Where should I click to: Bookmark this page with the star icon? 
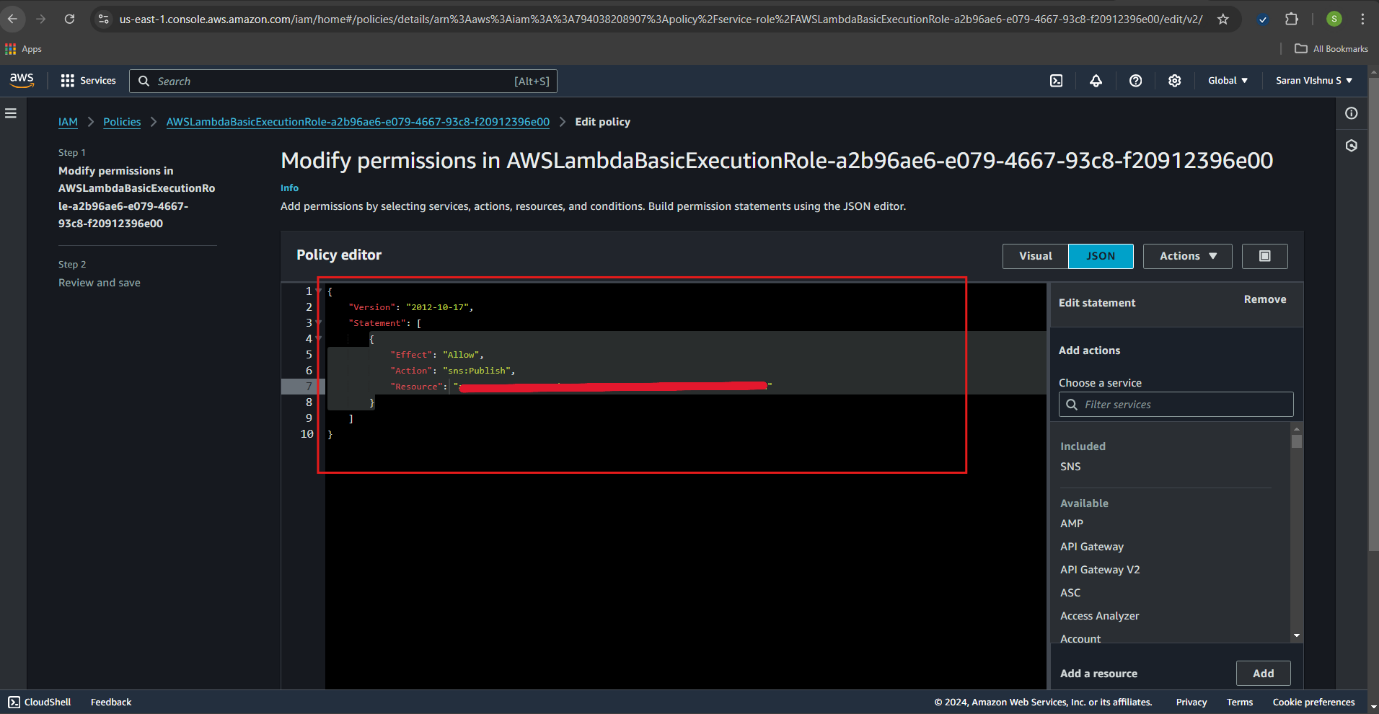coord(1223,19)
